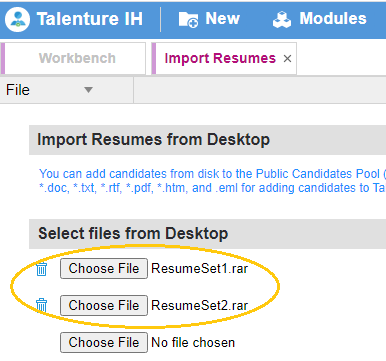Choose File button showing No file chosen
The height and width of the screenshot is (361, 386).
[104, 342]
